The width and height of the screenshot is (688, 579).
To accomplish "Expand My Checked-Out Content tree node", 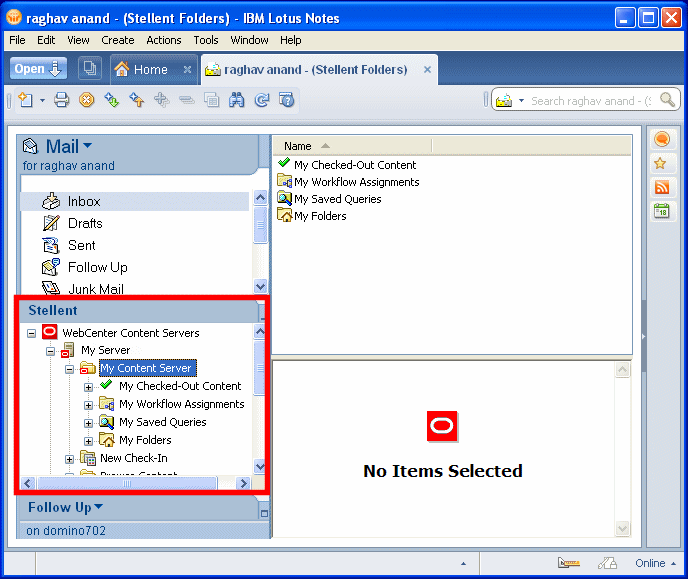I will tap(88, 387).
